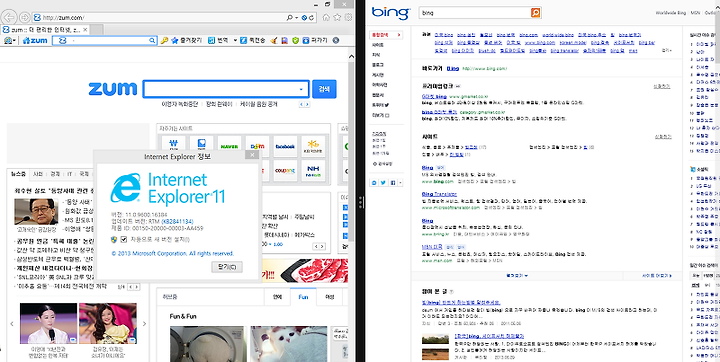Click the blue 검색 search button
The width and height of the screenshot is (720, 362).
coord(324,89)
